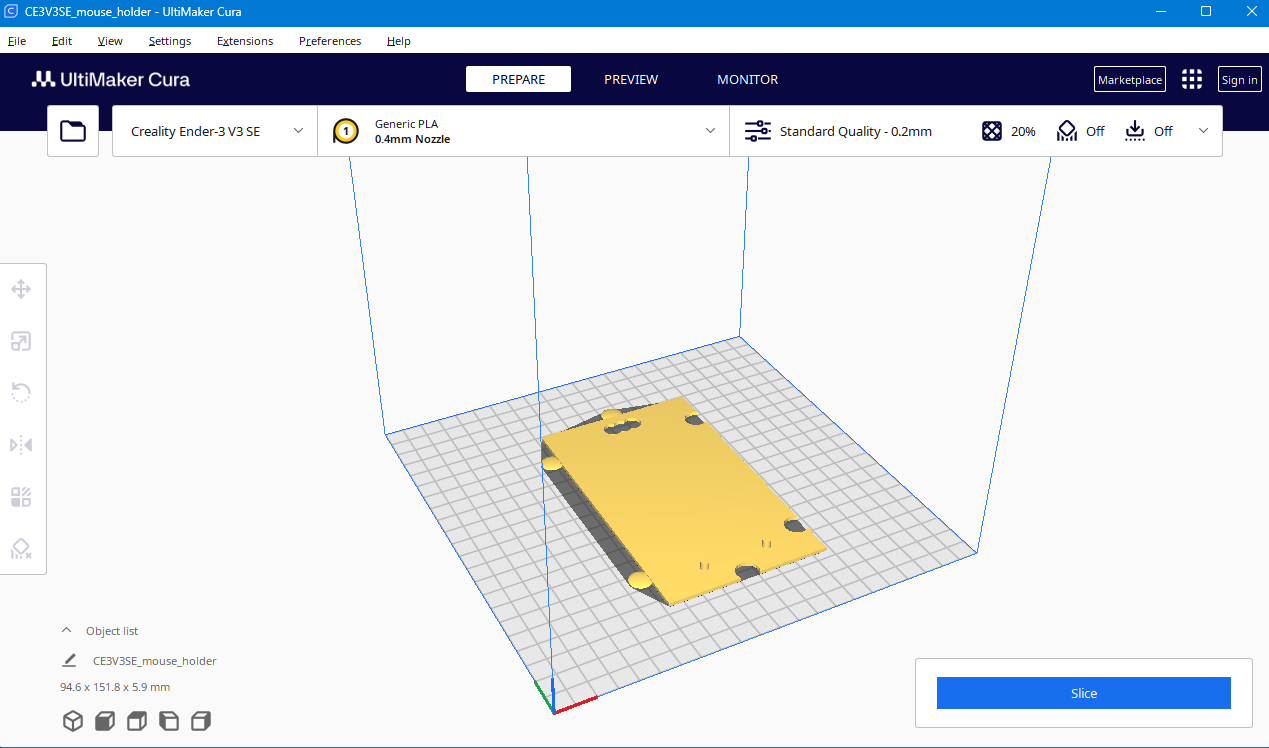Screen dimensions: 1269x748
Task: Click the support Off icon
Action: (x=1067, y=131)
